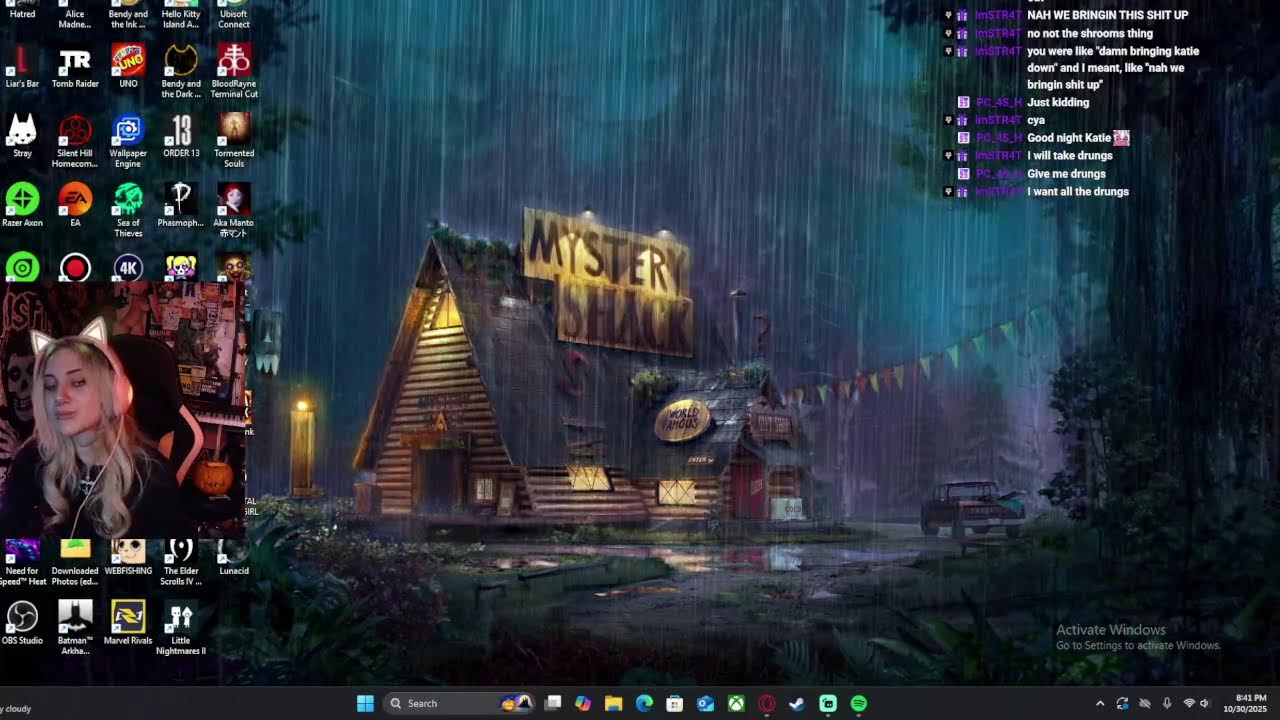Open Tormented Souls desktop shortcut

point(234,142)
